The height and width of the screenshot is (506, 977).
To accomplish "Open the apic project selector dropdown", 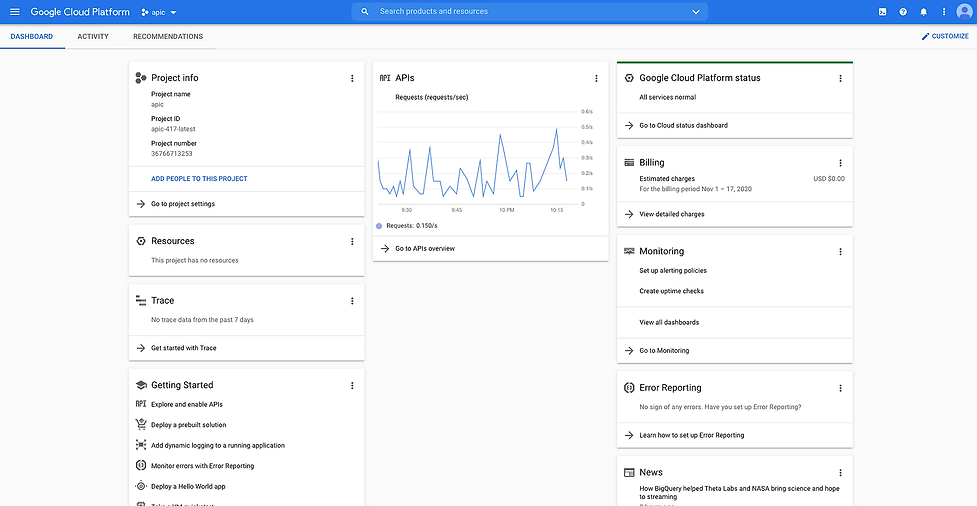I will [160, 12].
